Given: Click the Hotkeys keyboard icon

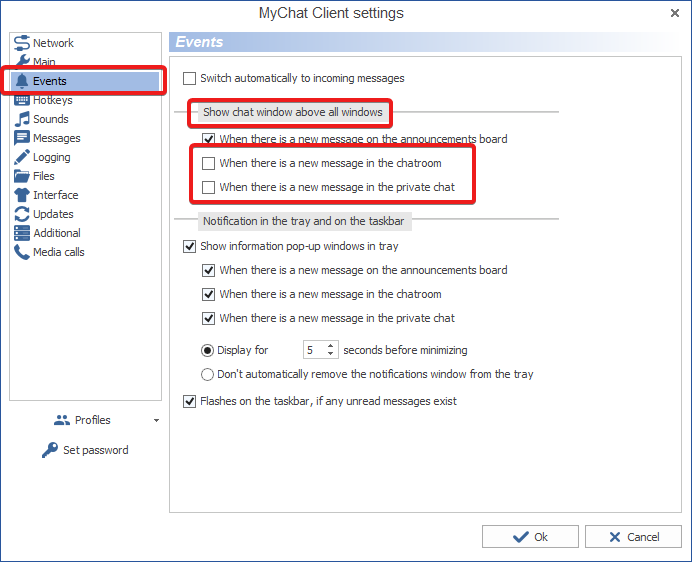Looking at the screenshot, I should pyautogui.click(x=22, y=100).
